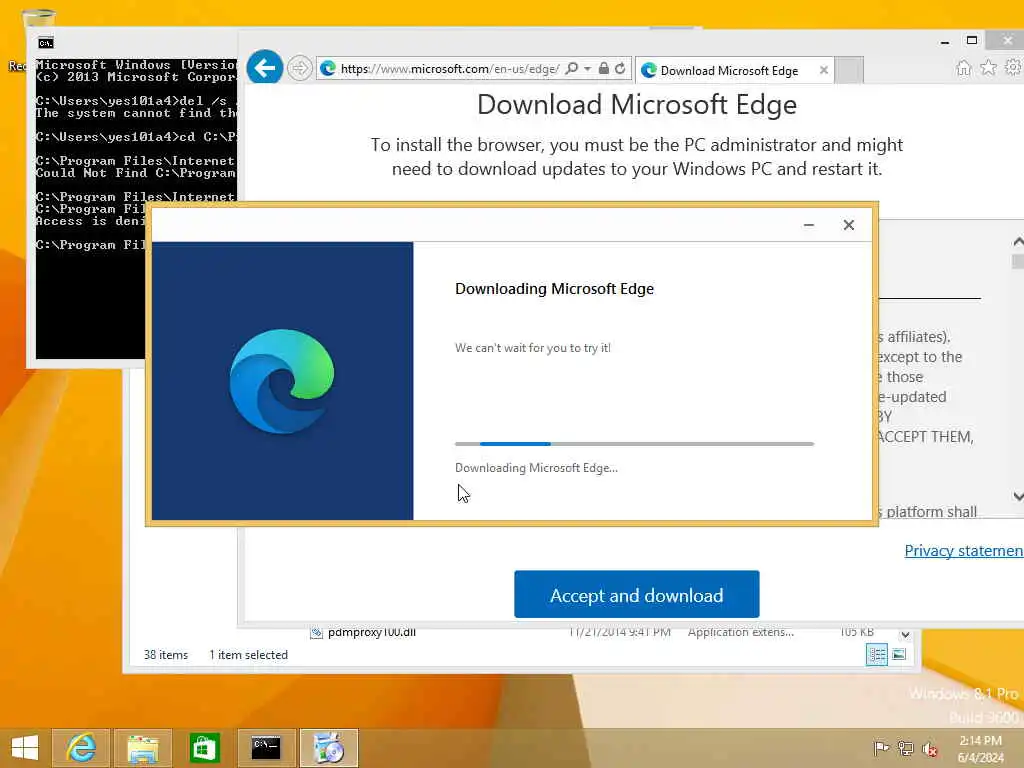Screen dimensions: 1024x768
Task: Click the pdmproxy100.dll file icon
Action: [x=316, y=632]
